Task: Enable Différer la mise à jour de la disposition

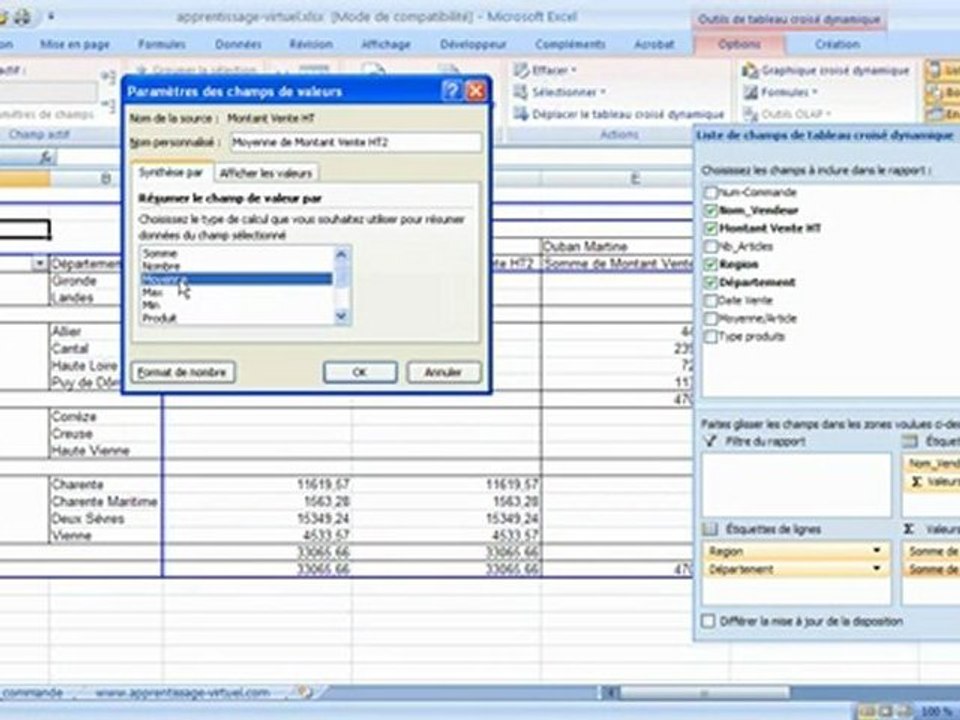Action: (x=708, y=621)
